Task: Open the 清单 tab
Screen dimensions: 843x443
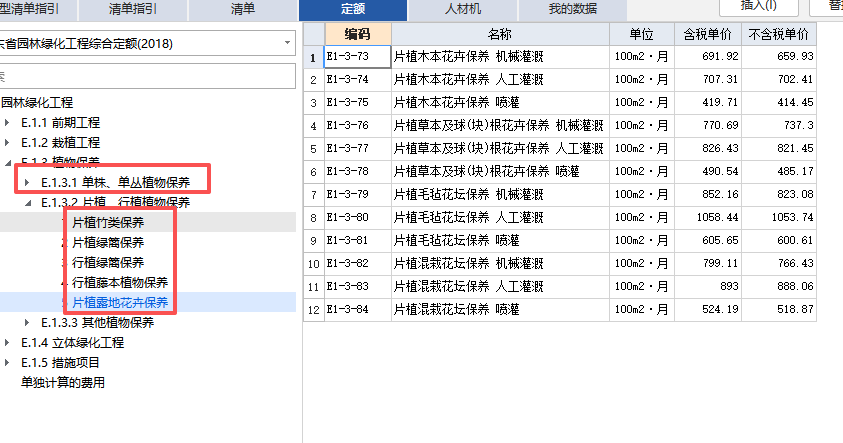Action: [x=242, y=9]
